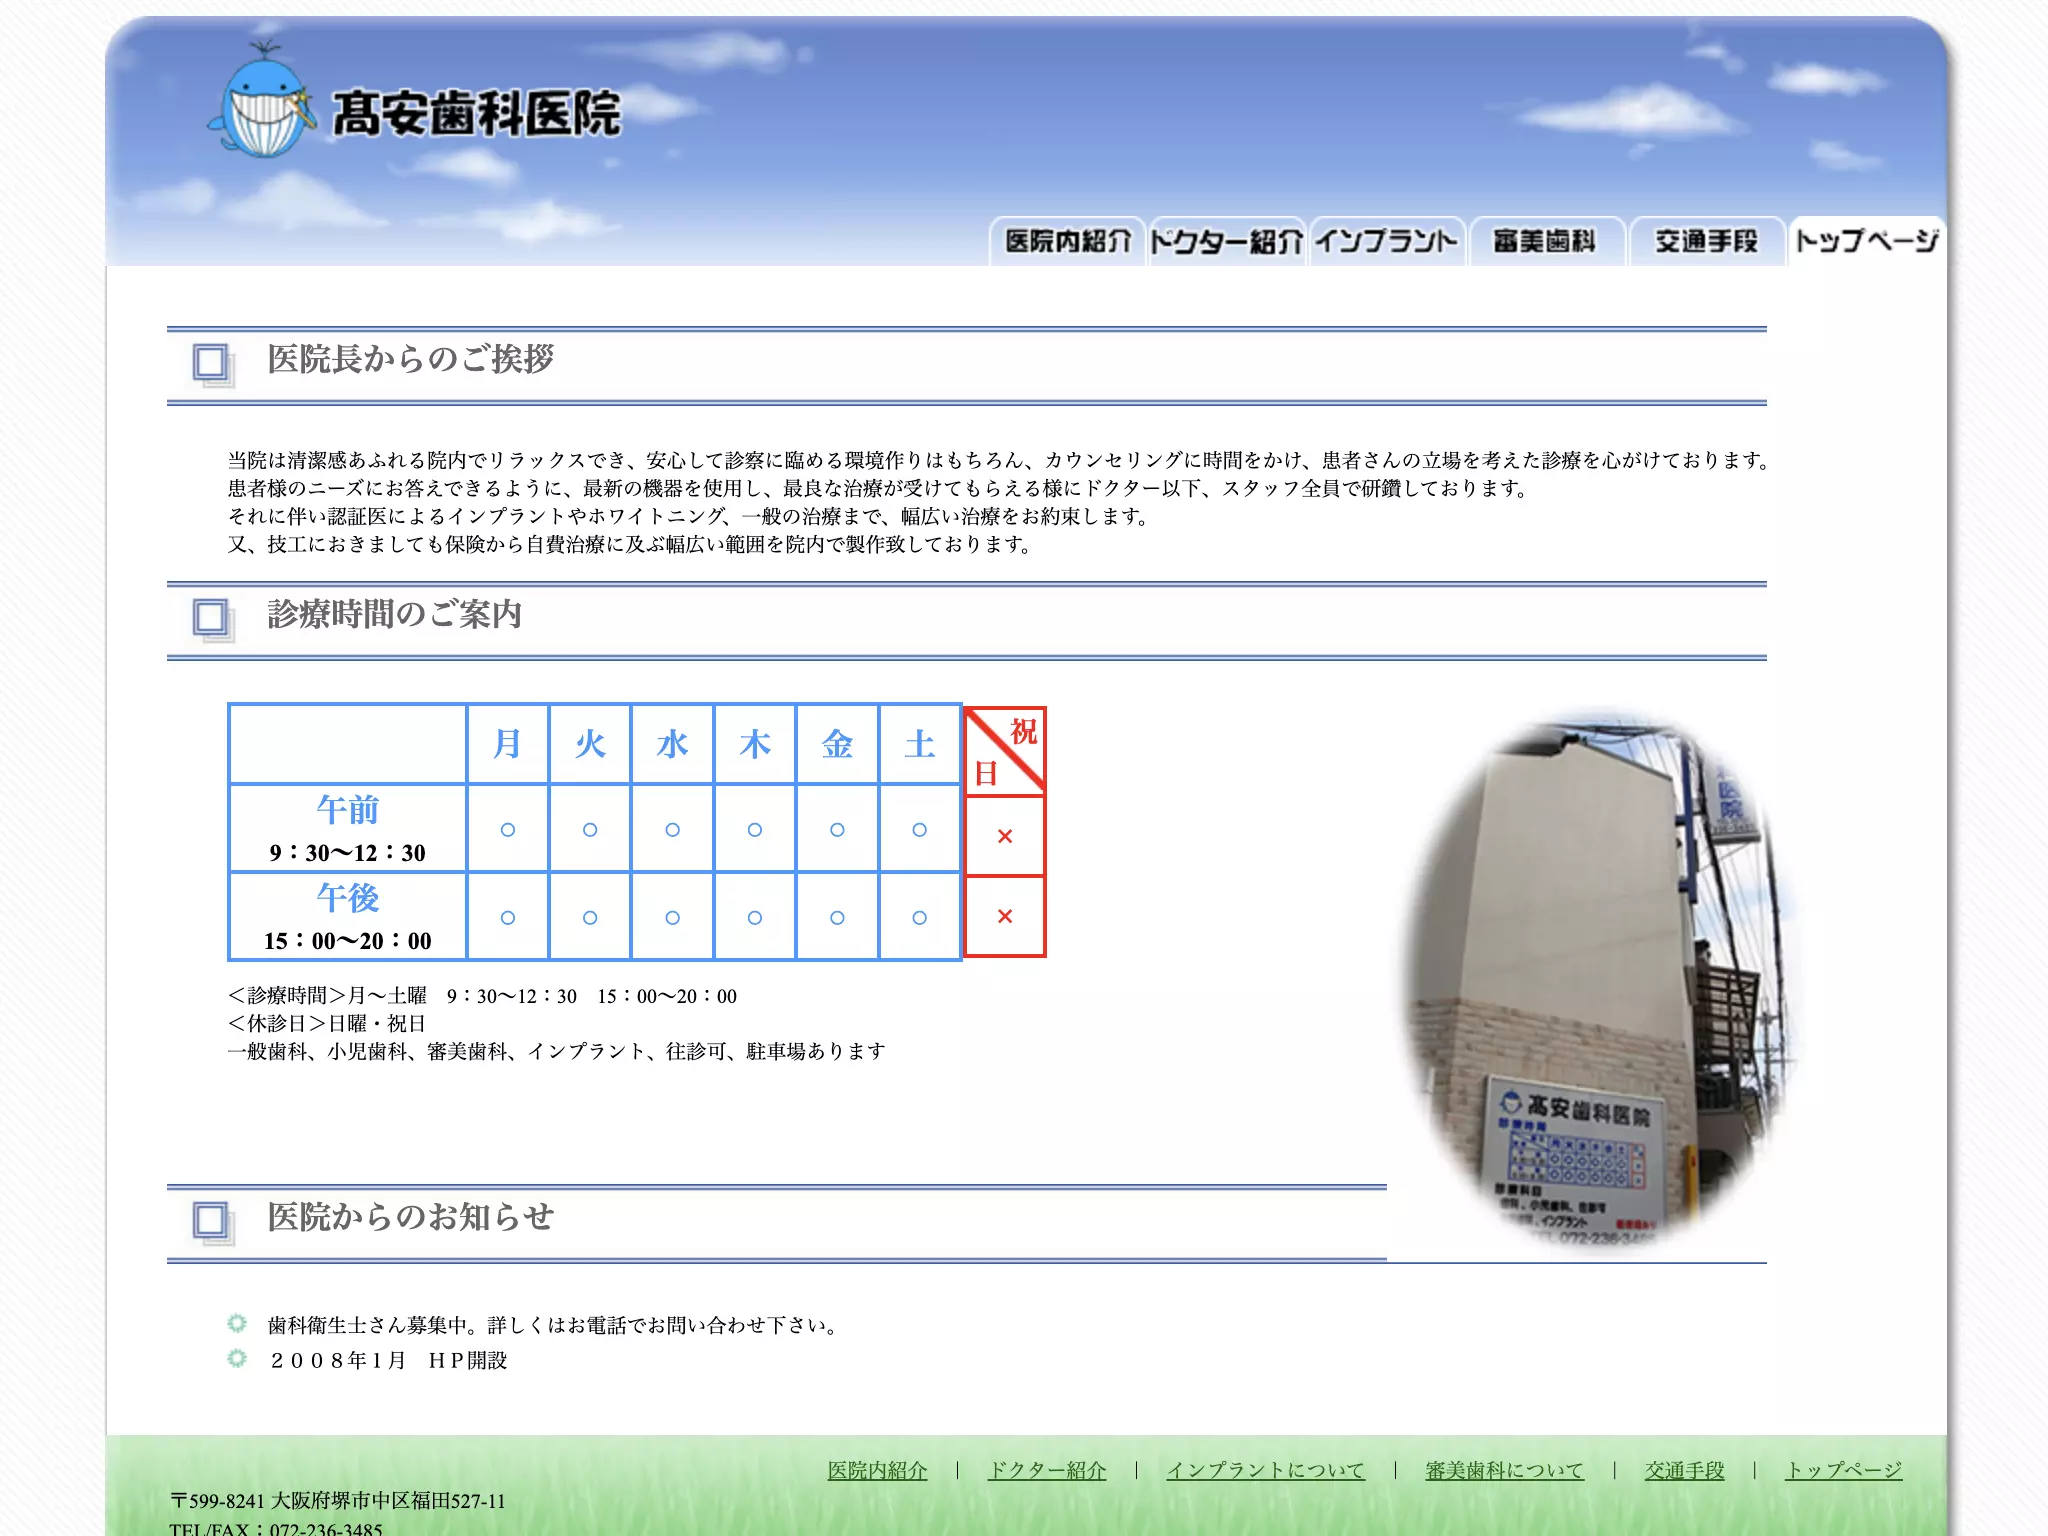Click the 医院長からのご挨拶 heading
The width and height of the screenshot is (2048, 1536).
click(410, 359)
